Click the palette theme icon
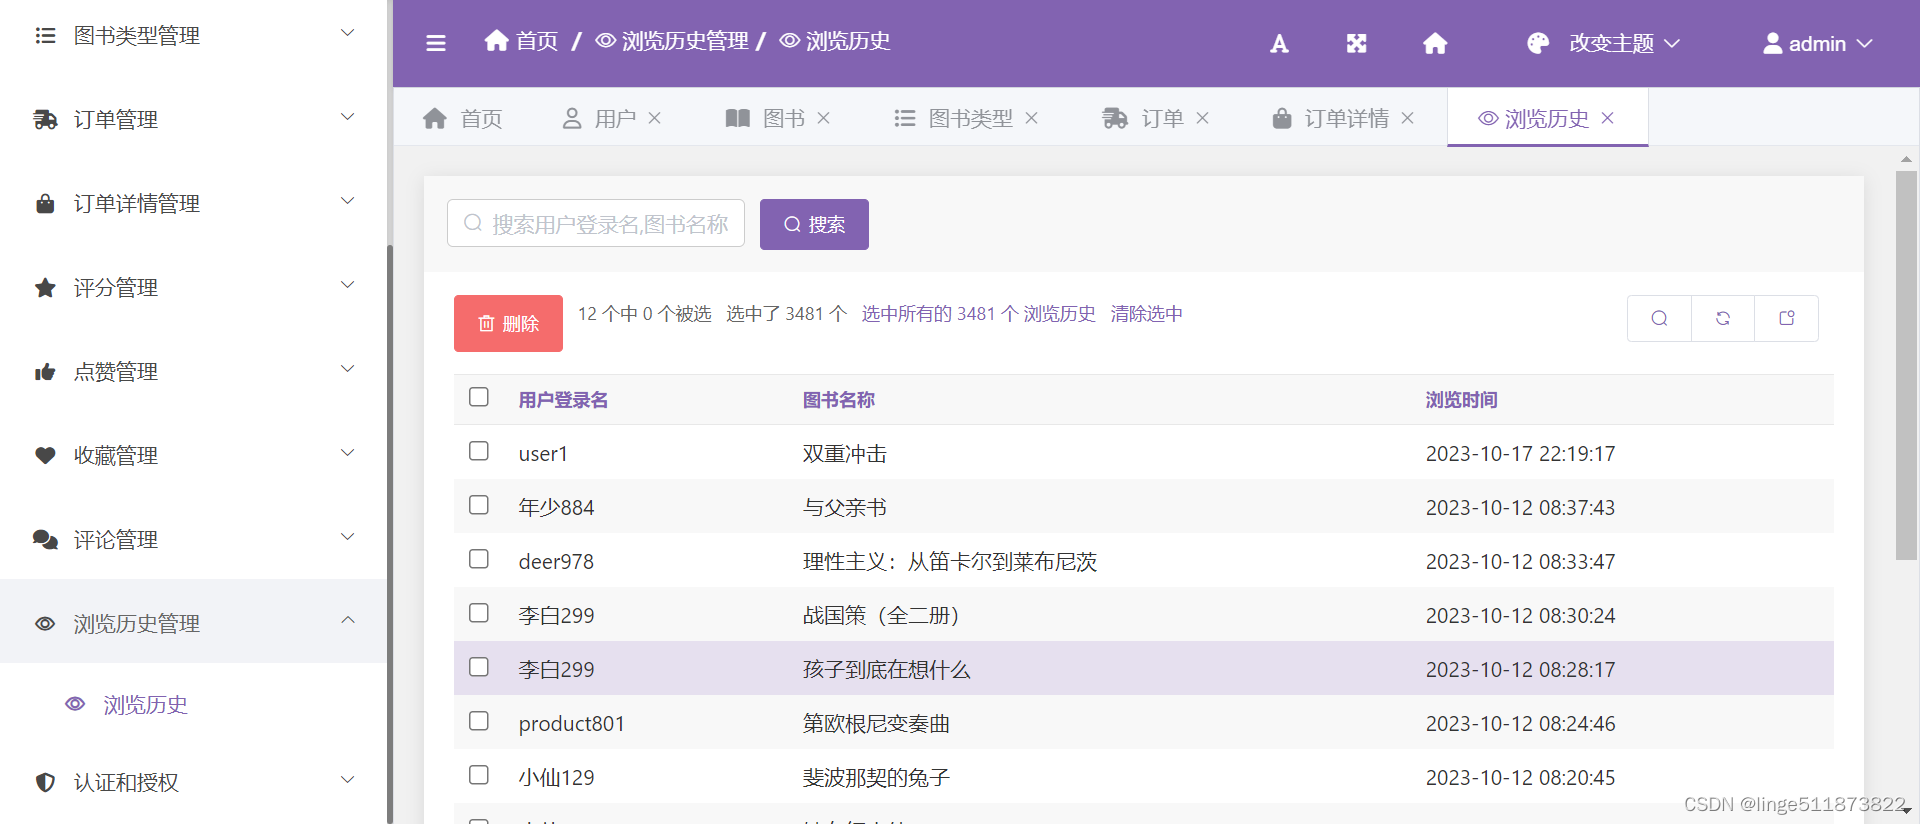 (x=1538, y=43)
